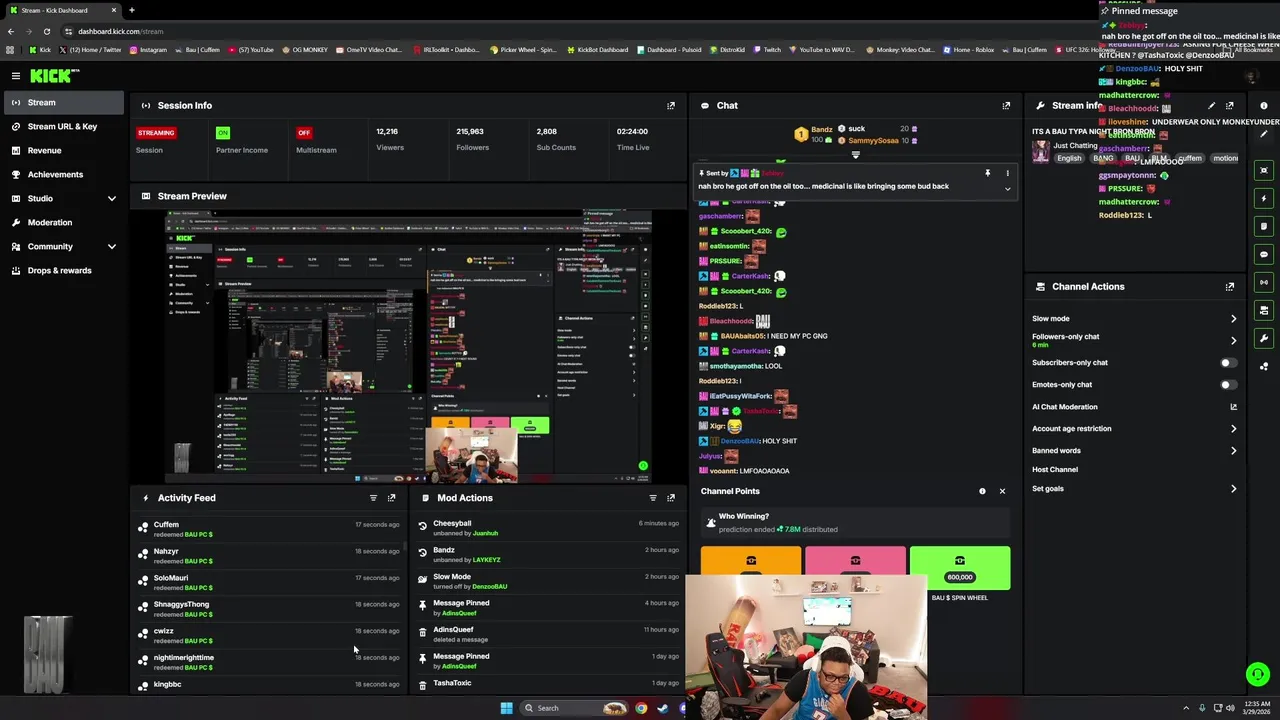Viewport: 1280px width, 720px height.
Task: Click Cuffem redeemed activity entry
Action: 268,529
